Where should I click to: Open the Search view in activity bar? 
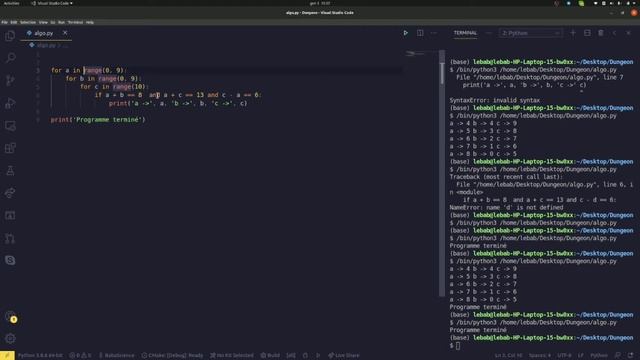(x=10, y=58)
